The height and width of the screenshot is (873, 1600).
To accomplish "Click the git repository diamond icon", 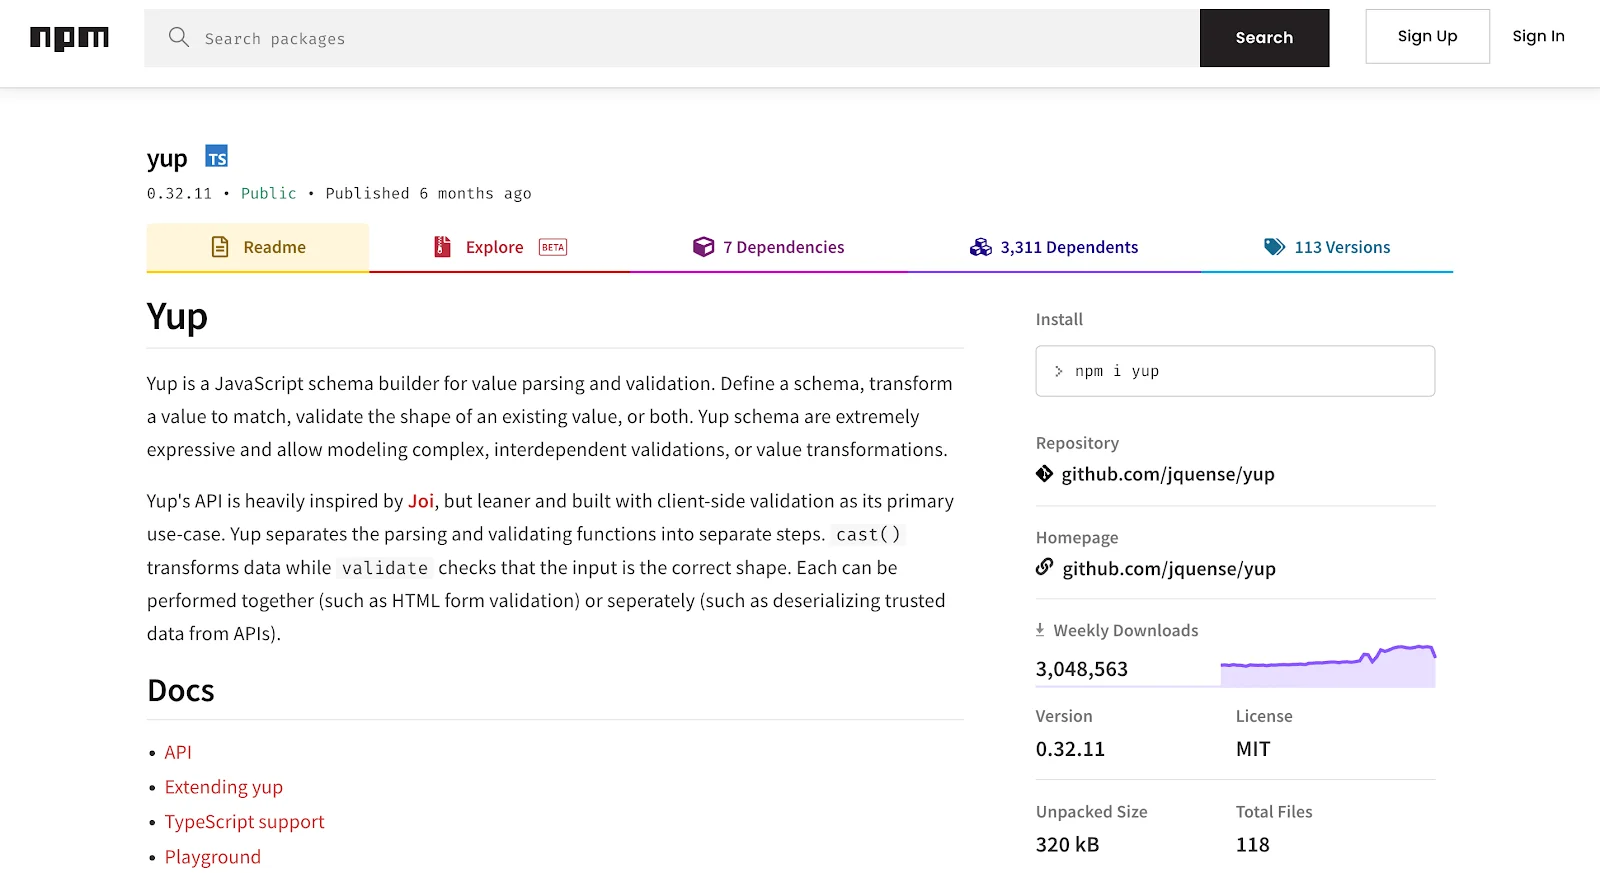I will pyautogui.click(x=1045, y=474).
